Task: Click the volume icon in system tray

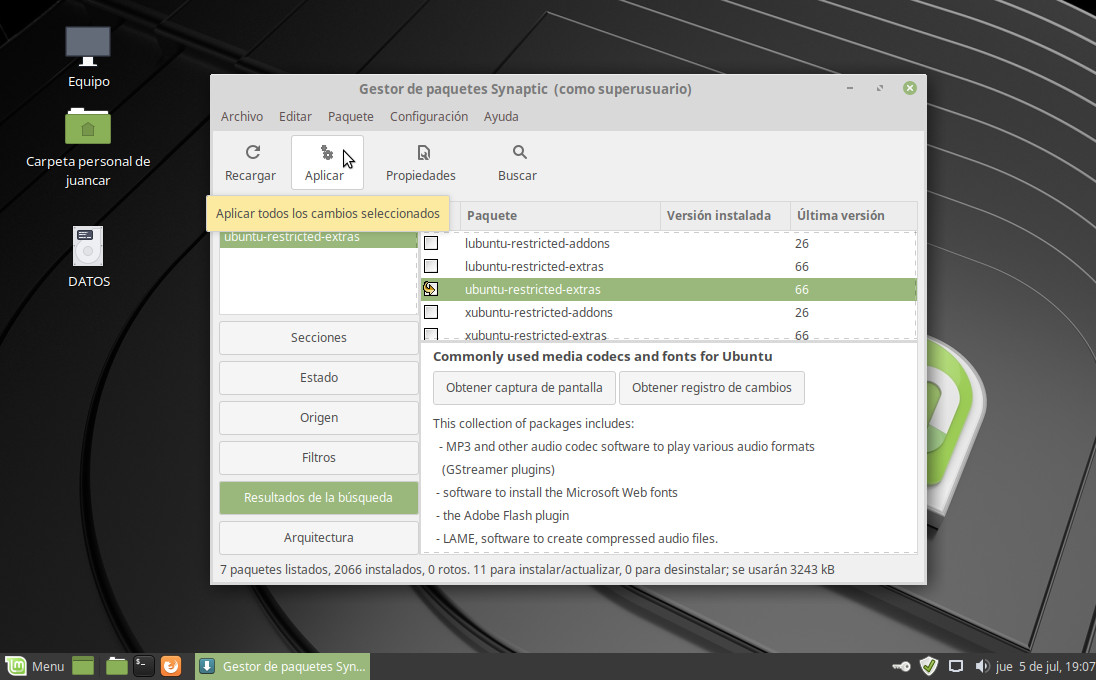Action: 981,666
